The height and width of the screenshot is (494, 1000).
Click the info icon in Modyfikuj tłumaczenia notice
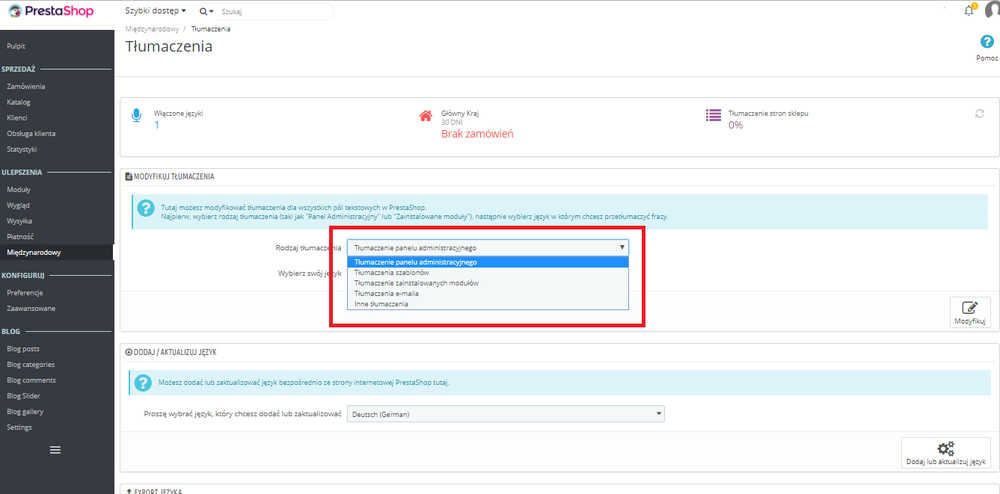tap(146, 208)
